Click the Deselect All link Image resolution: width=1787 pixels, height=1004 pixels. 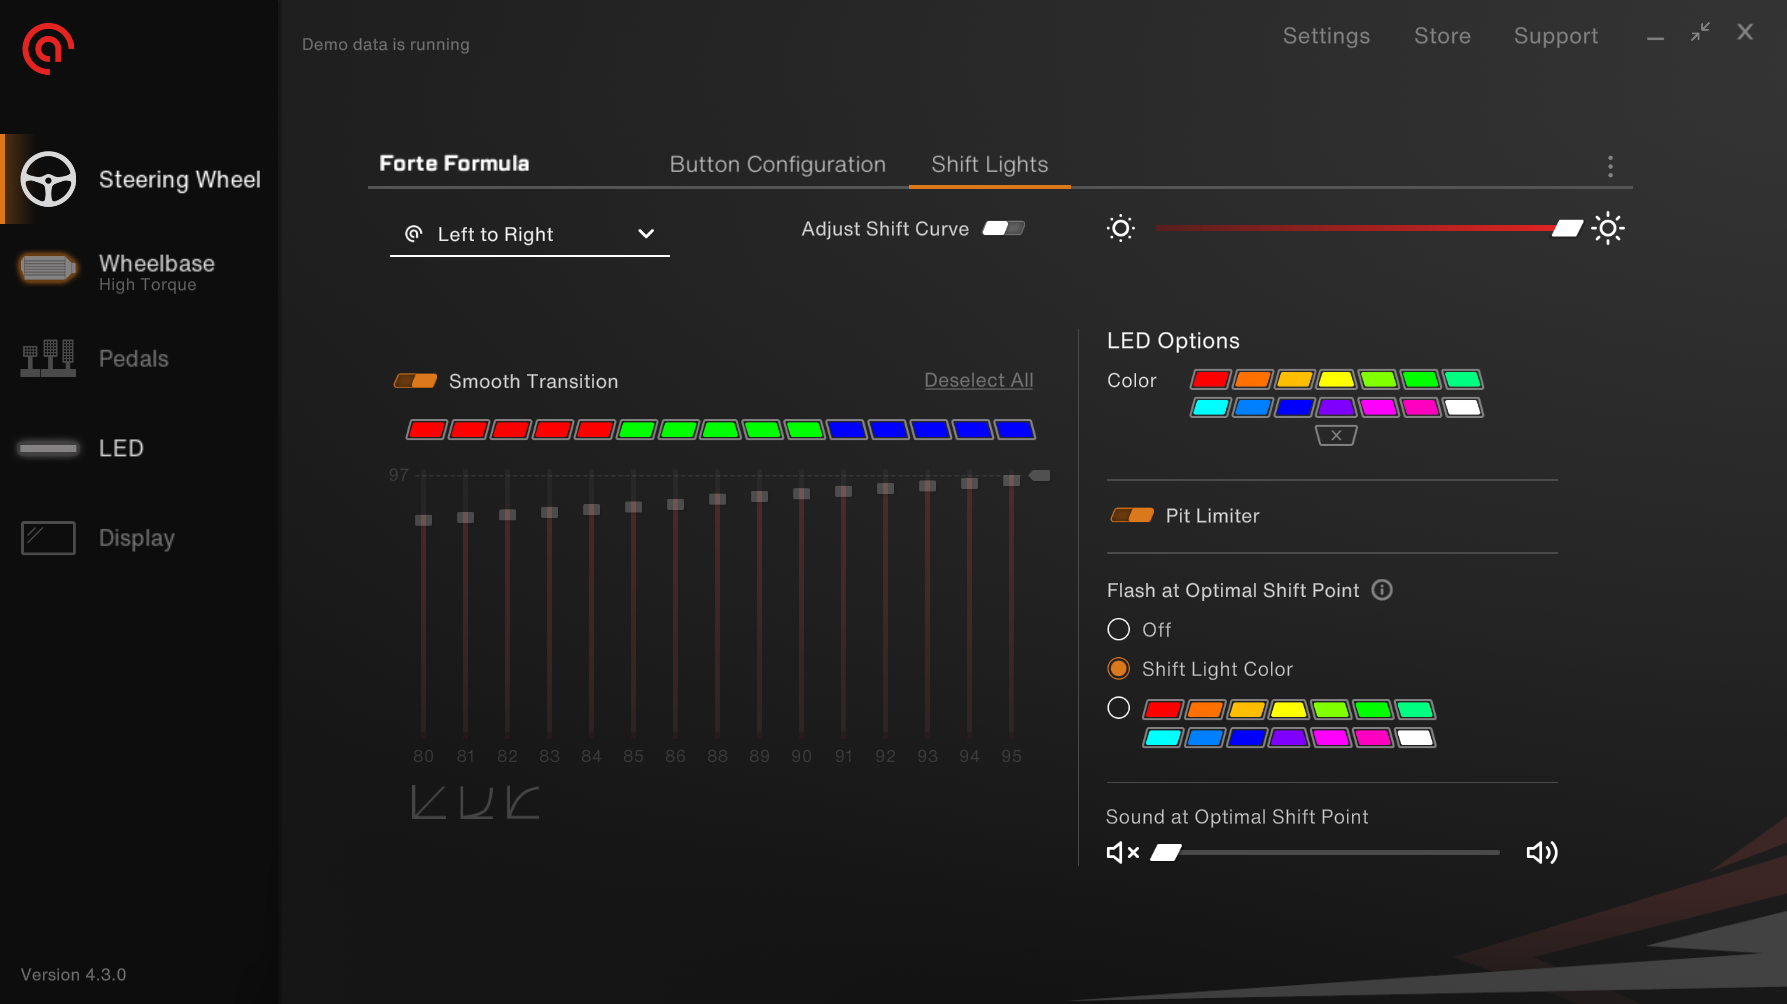[x=978, y=380]
